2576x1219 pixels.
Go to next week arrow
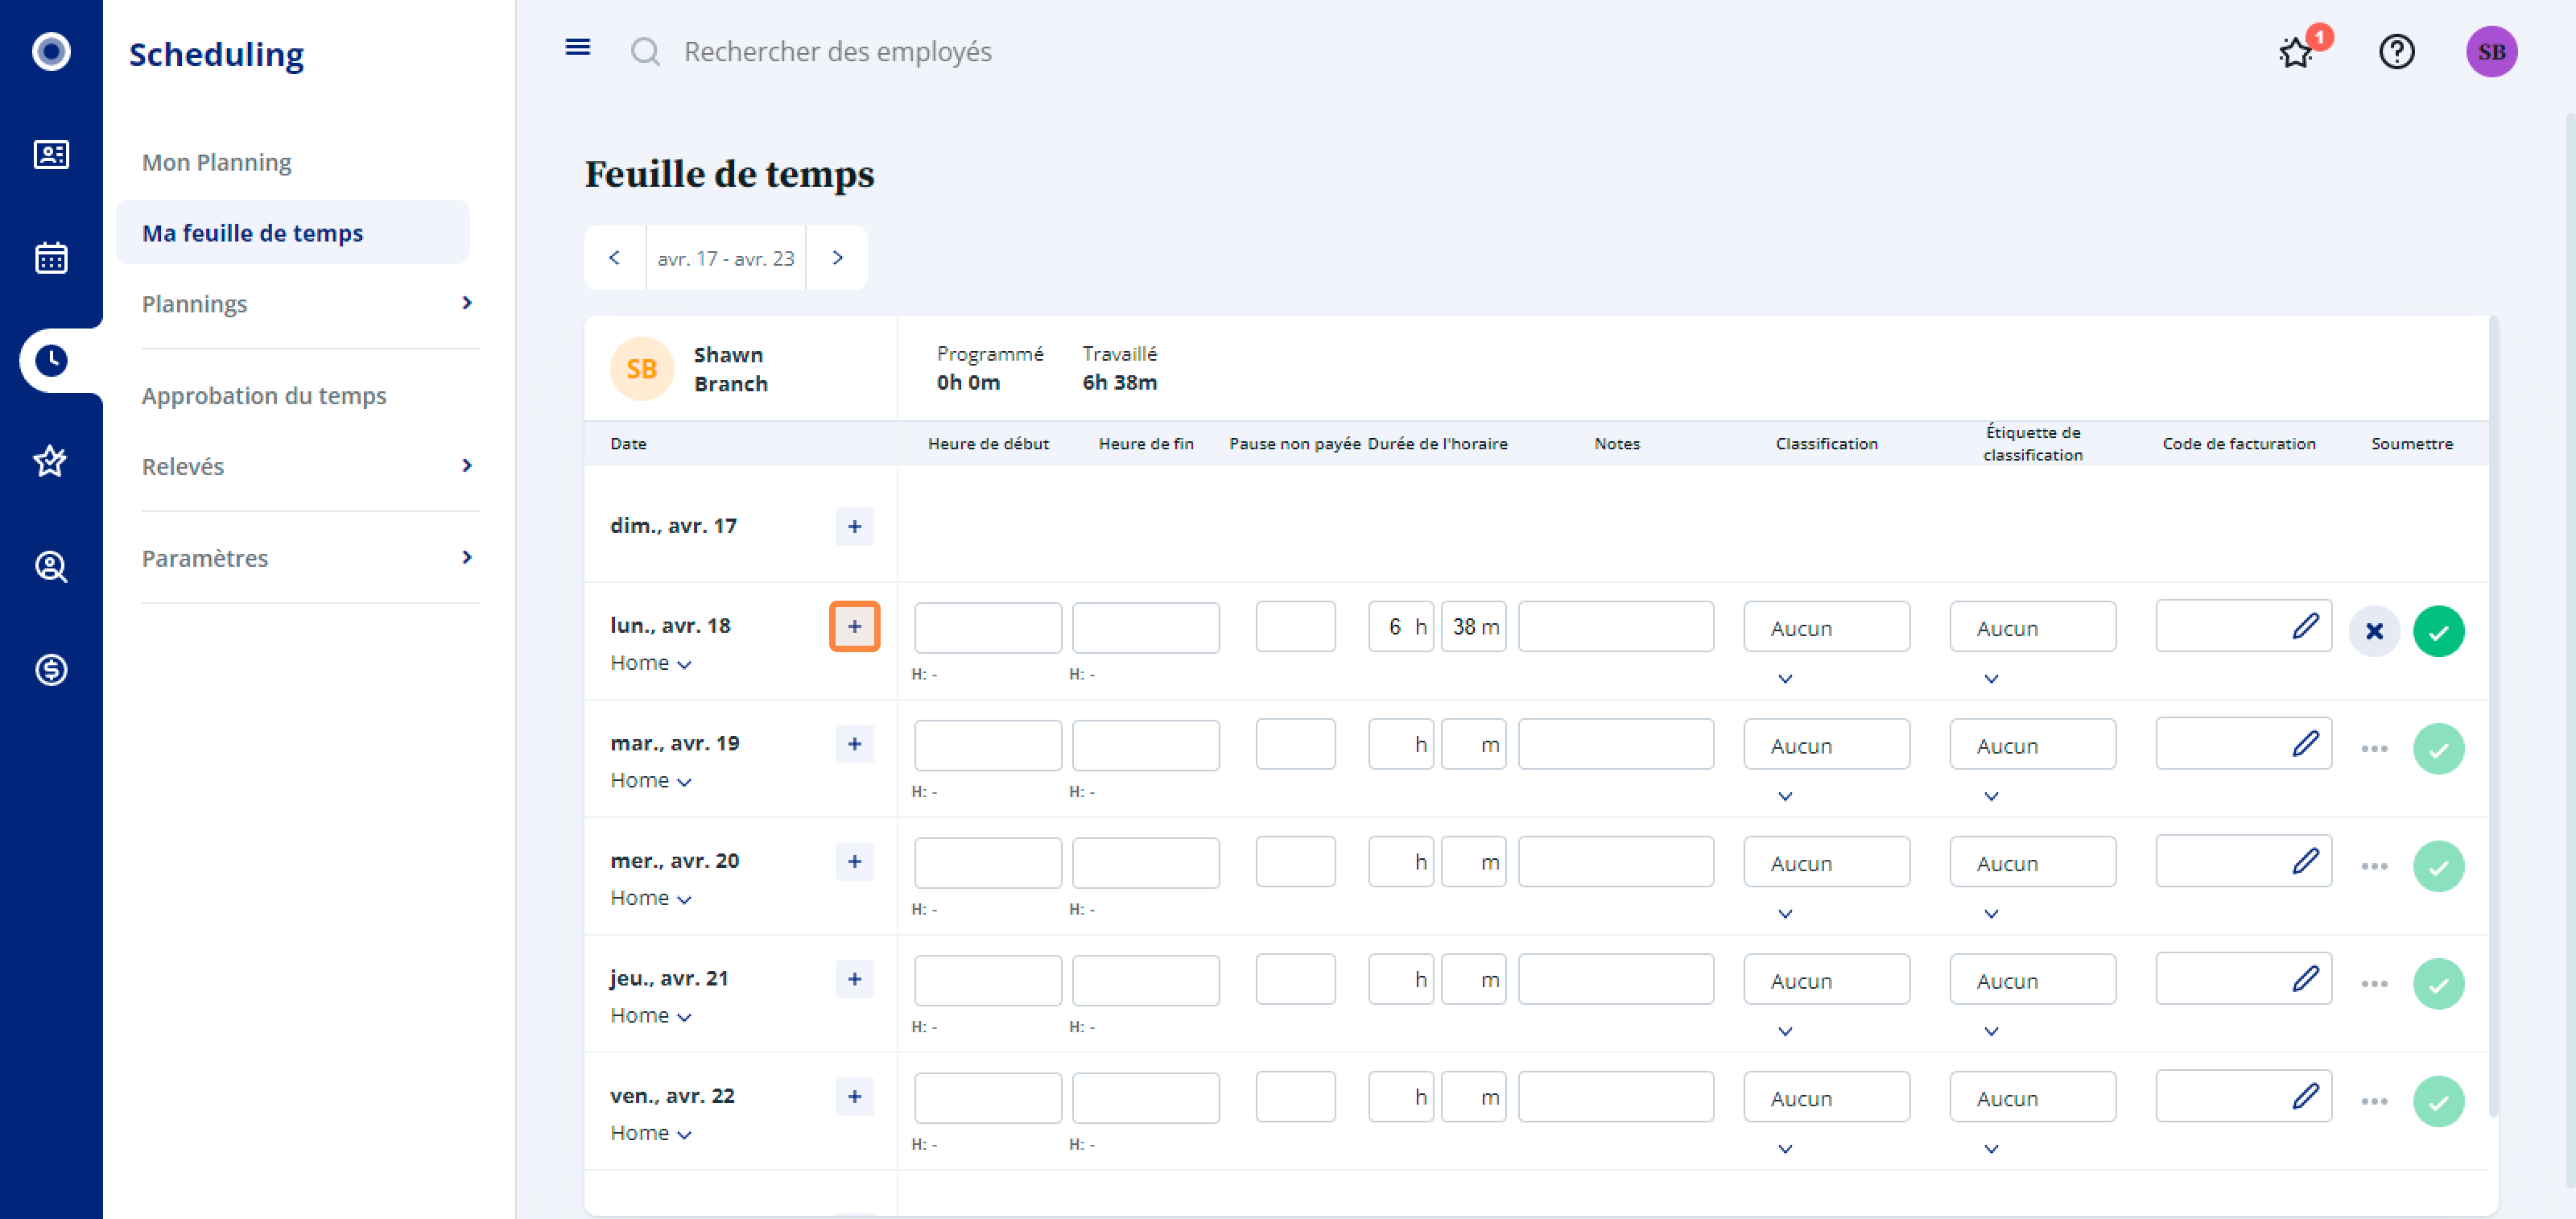point(837,258)
